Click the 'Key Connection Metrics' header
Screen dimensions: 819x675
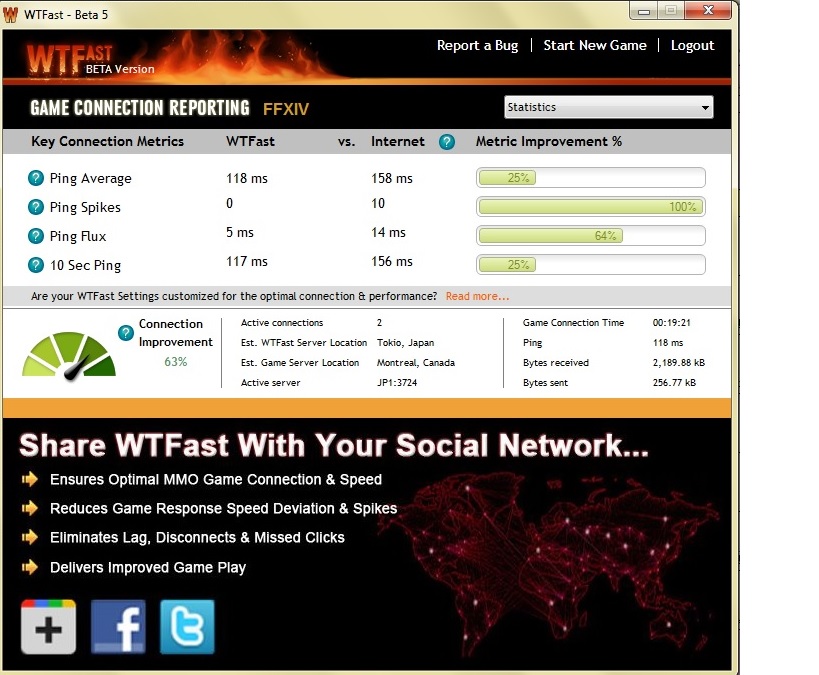click(108, 142)
